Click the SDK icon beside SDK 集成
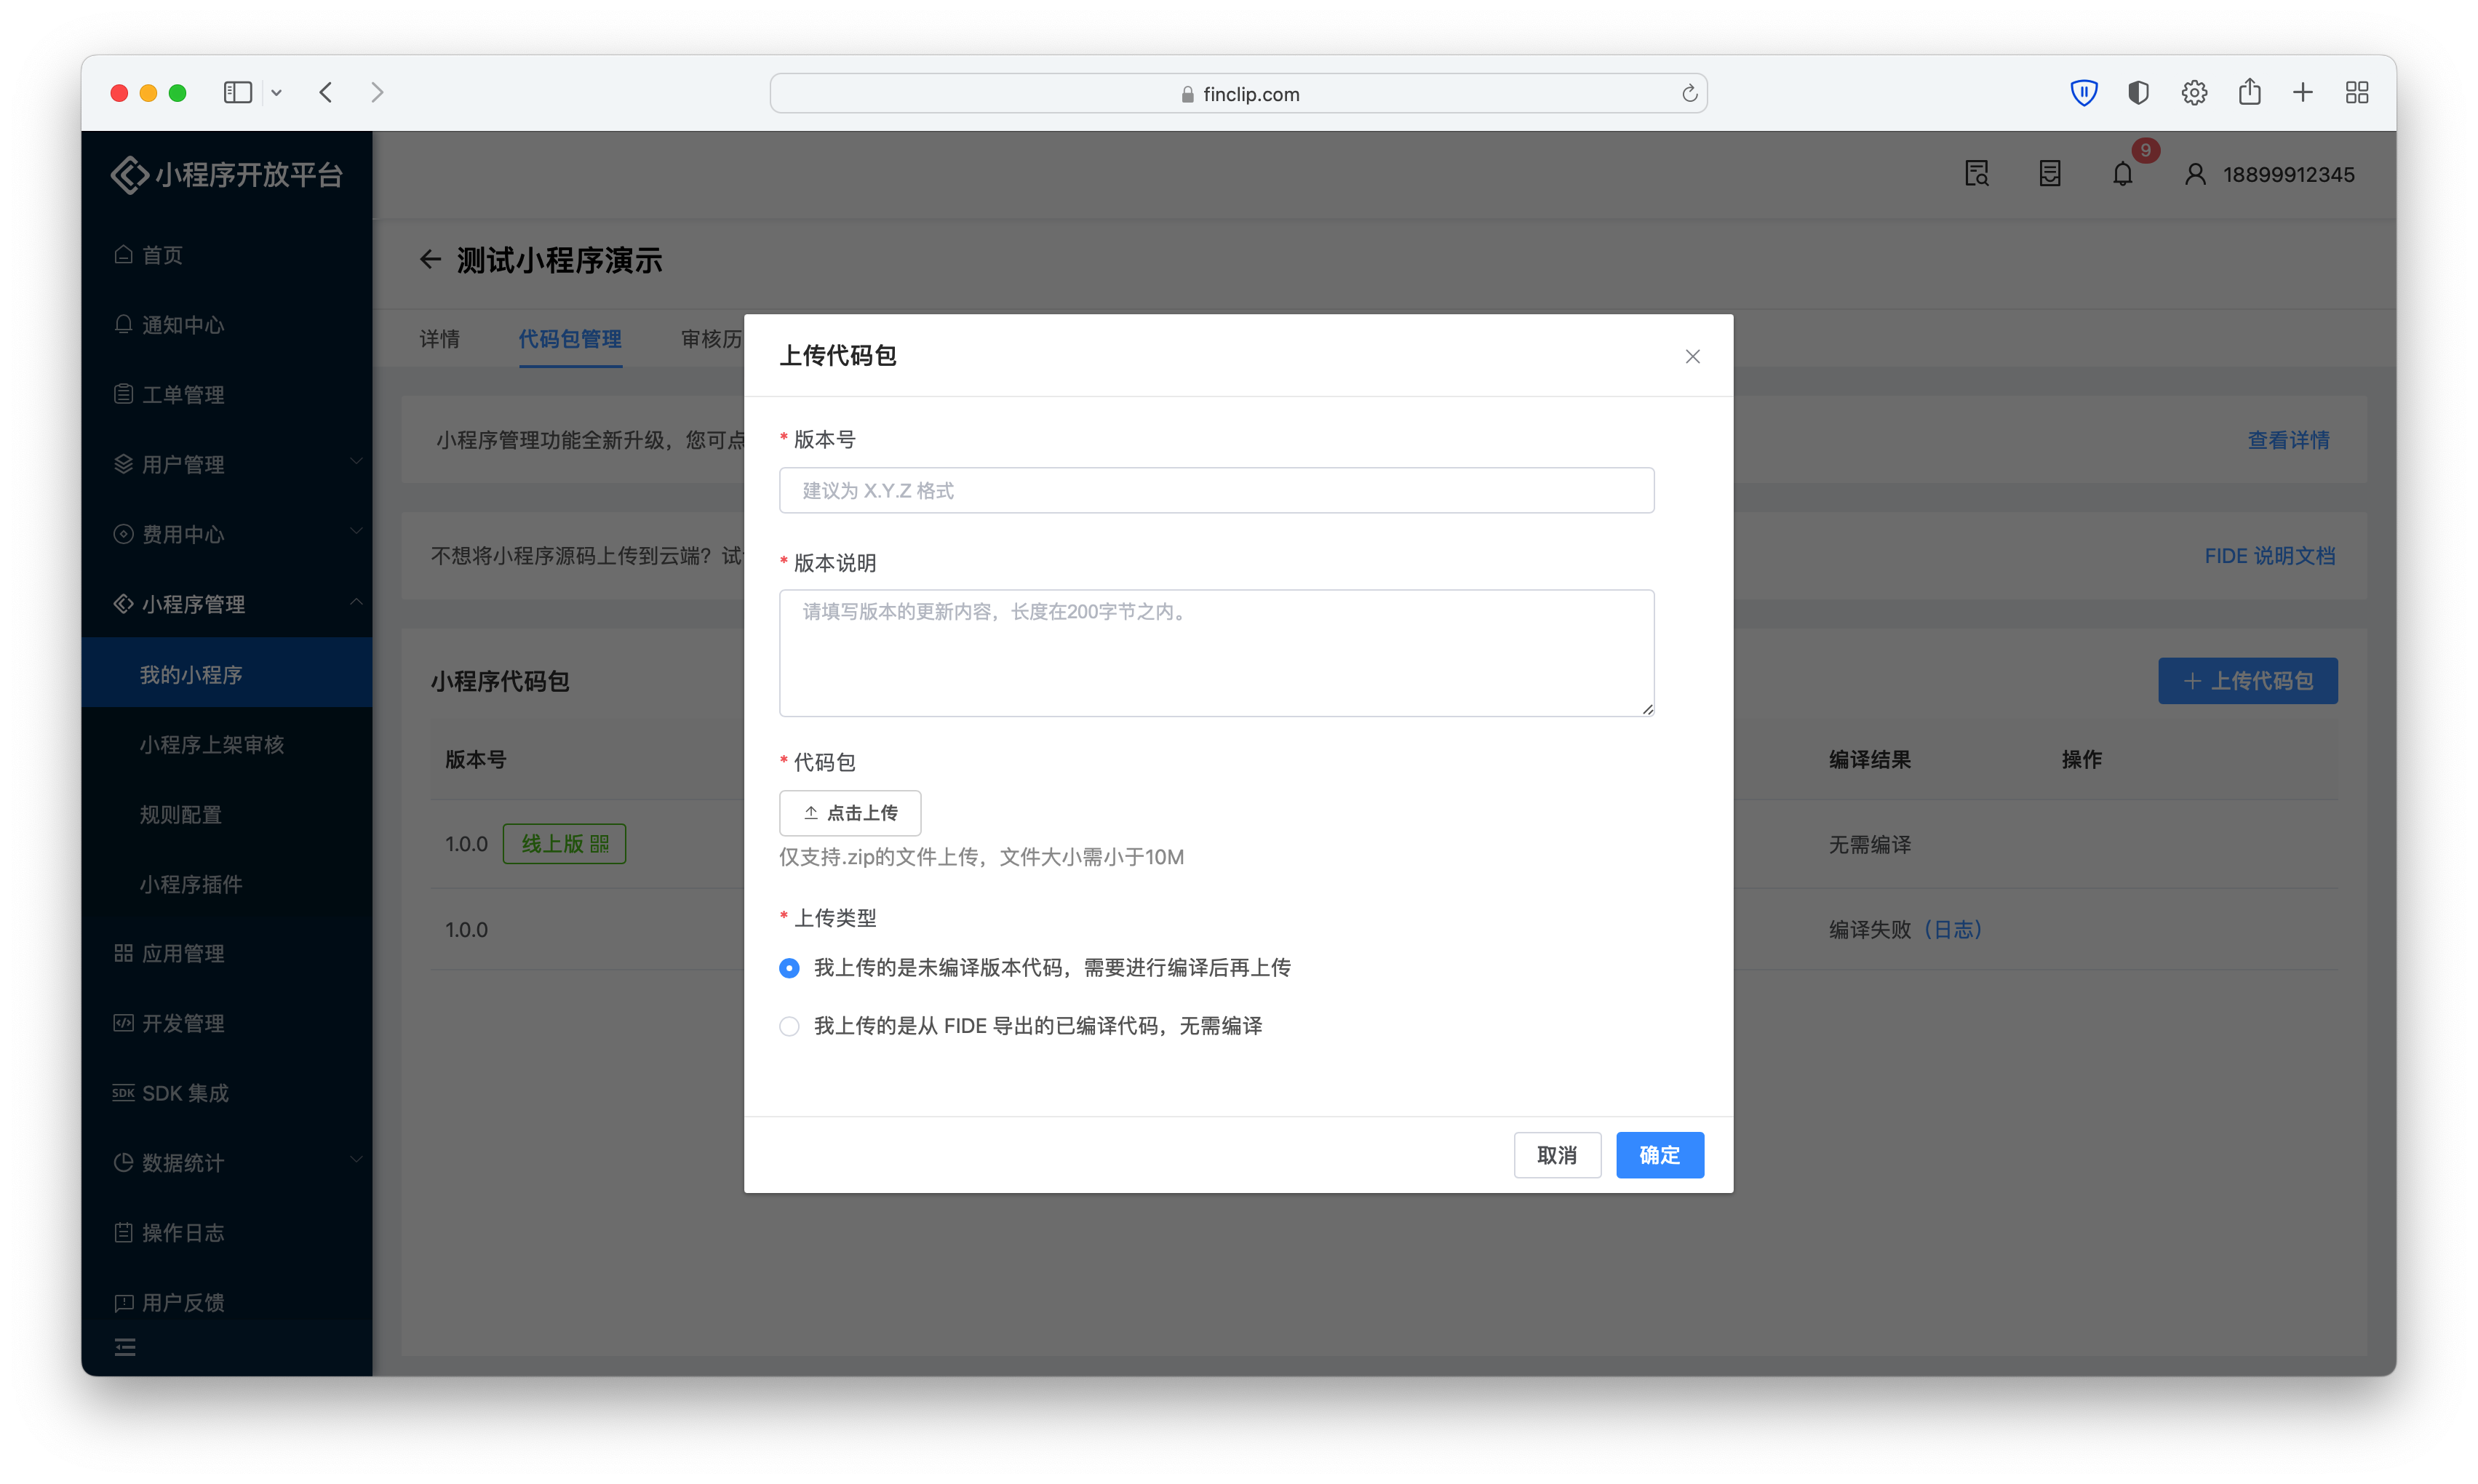The height and width of the screenshot is (1484, 2478). point(123,1092)
